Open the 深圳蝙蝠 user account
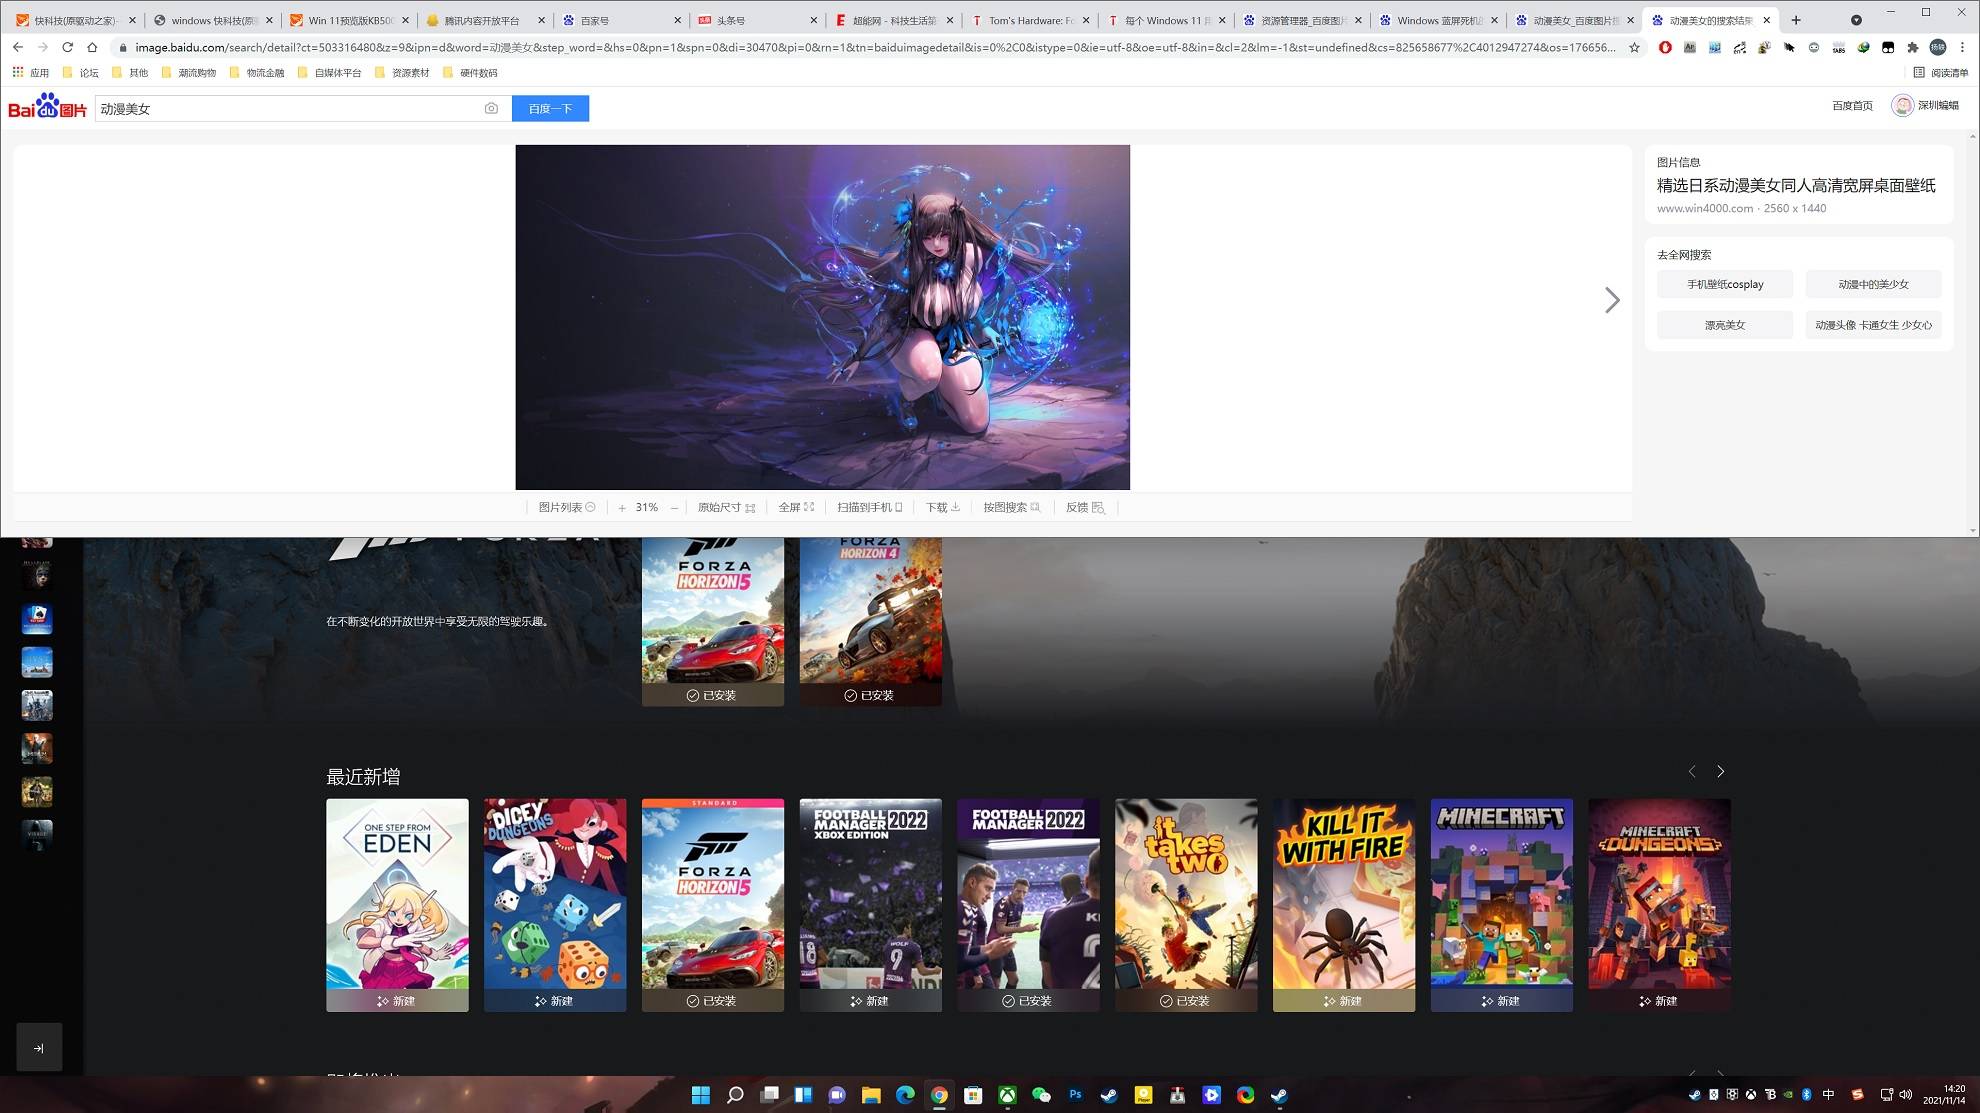This screenshot has height=1113, width=1980. (x=1926, y=105)
